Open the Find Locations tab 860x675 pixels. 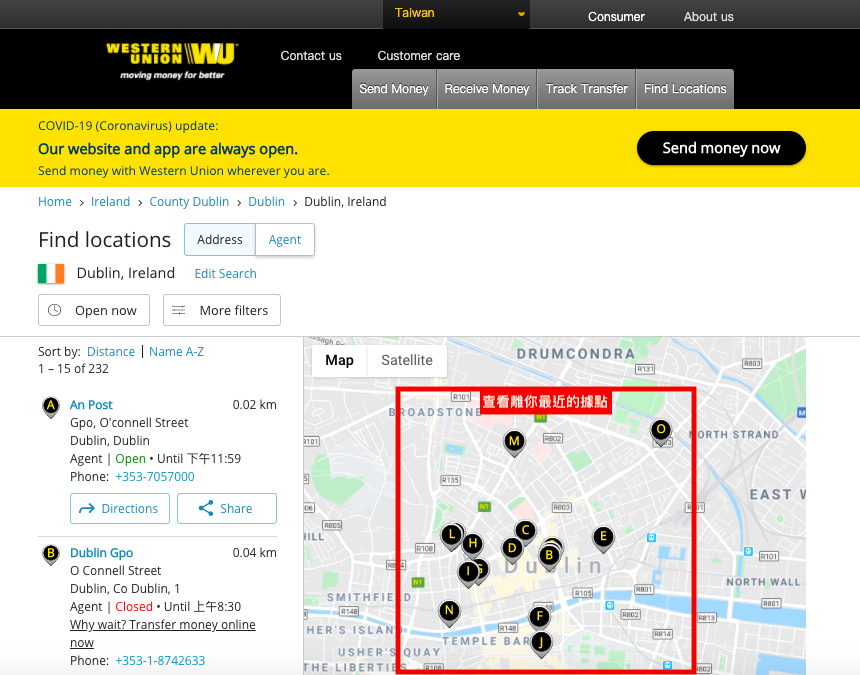tap(685, 89)
